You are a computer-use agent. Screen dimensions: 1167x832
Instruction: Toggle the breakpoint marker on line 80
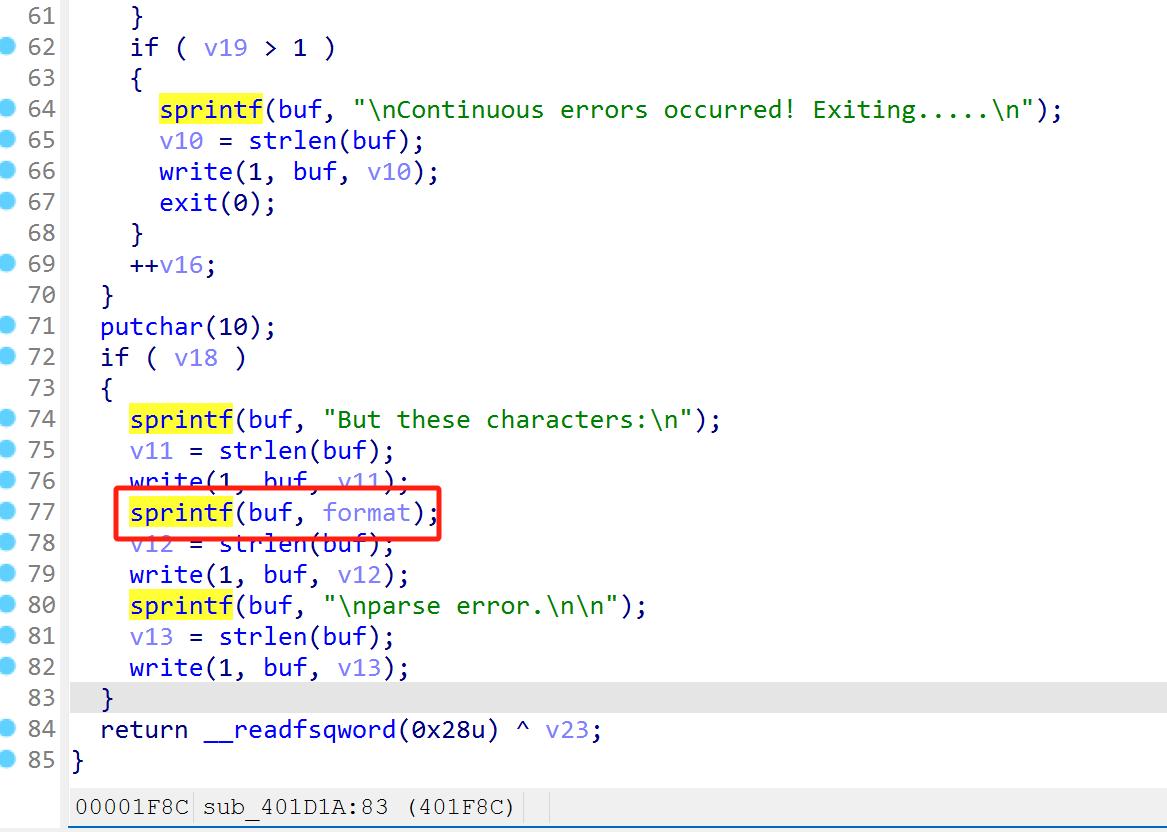pos(8,604)
